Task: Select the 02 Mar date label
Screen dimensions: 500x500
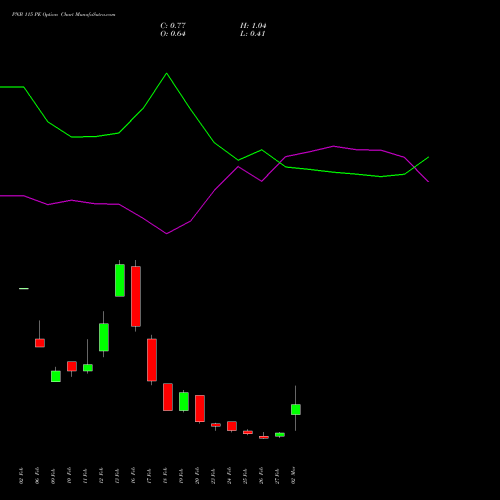Action: coord(293,476)
